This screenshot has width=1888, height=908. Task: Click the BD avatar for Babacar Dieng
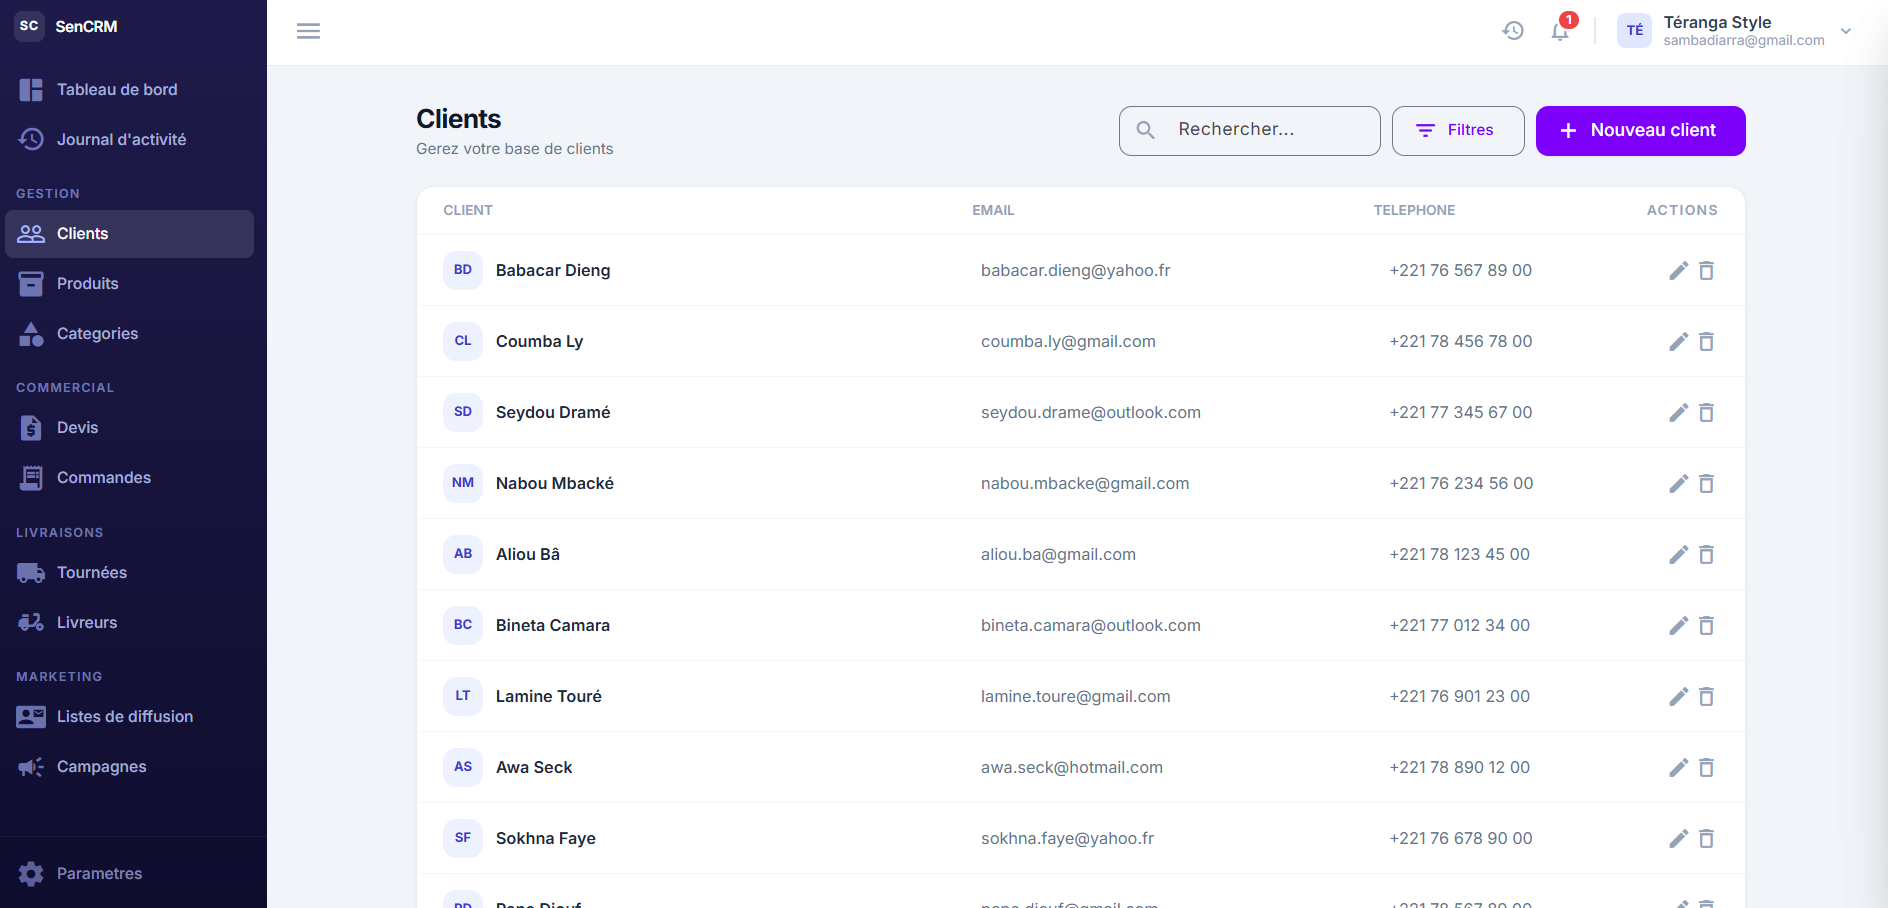(x=463, y=270)
